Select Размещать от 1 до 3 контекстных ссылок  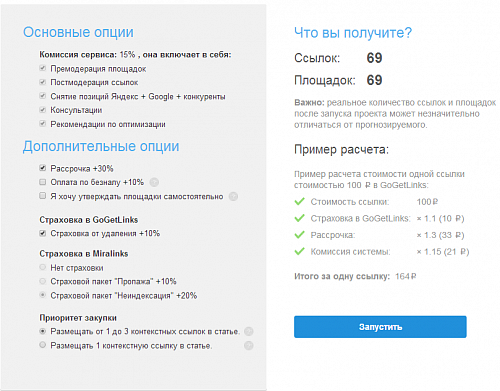pos(42,331)
